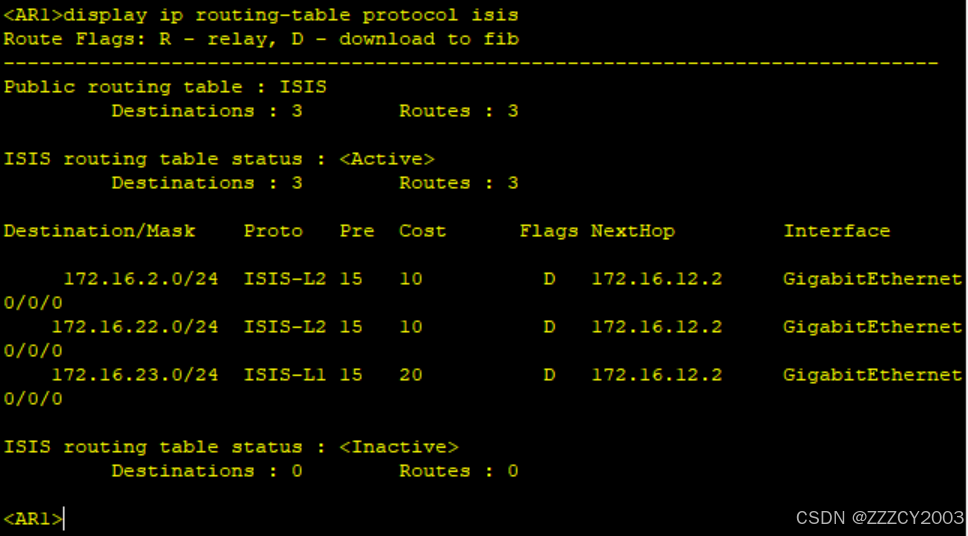Select the 172.16.2.0/24 destination entry
Image resolution: width=968 pixels, height=536 pixels.
[141, 279]
